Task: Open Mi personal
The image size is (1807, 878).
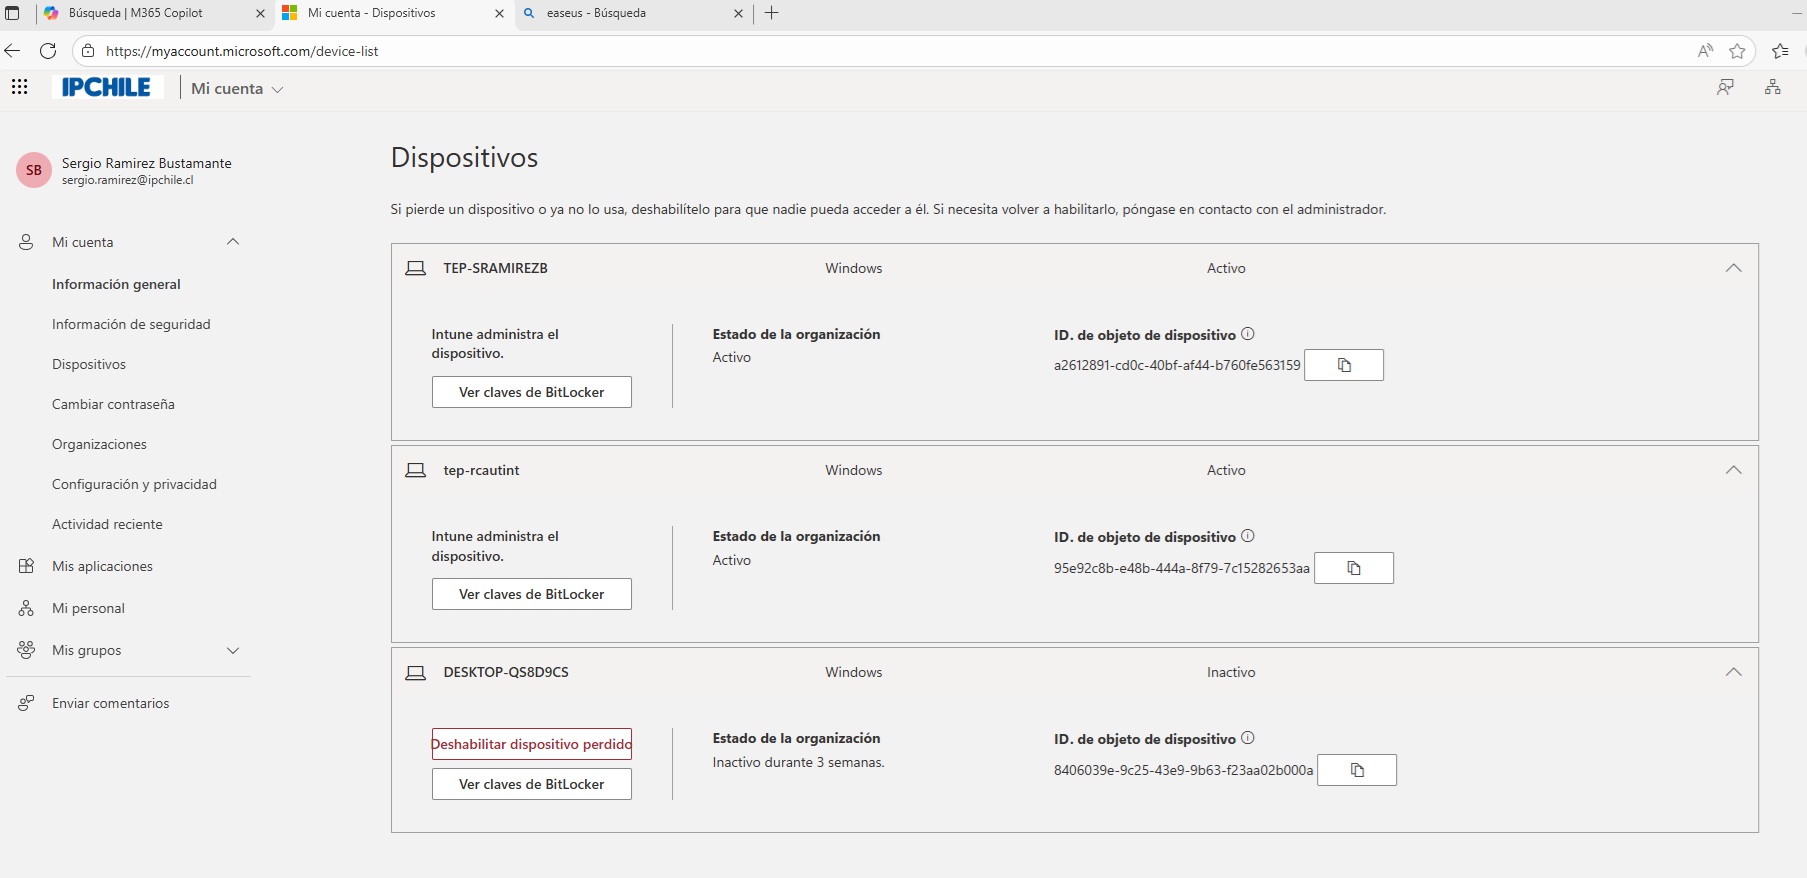Action: (88, 608)
